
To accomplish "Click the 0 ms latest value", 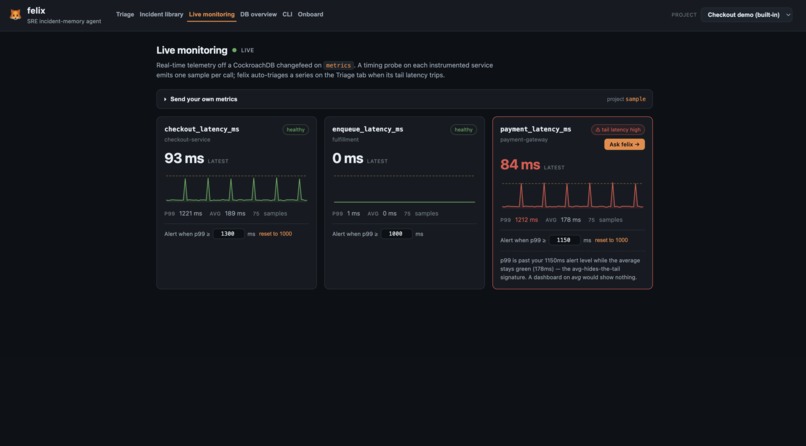I will click(x=348, y=158).
